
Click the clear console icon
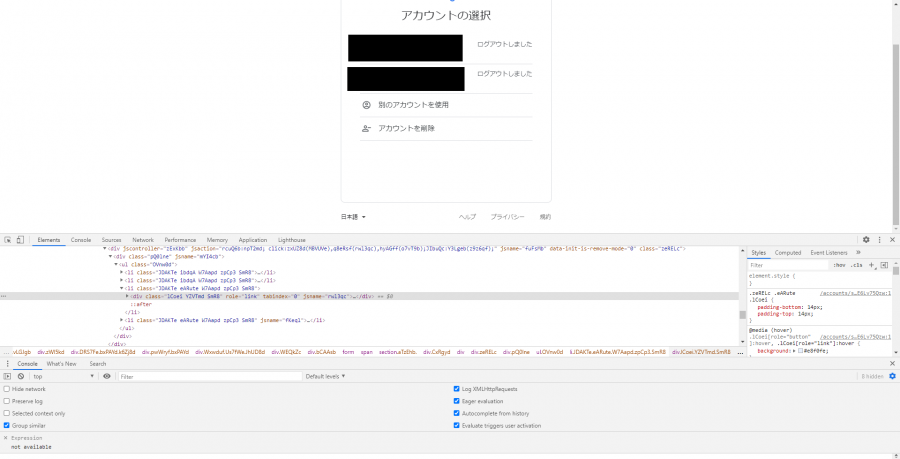pyautogui.click(x=20, y=376)
